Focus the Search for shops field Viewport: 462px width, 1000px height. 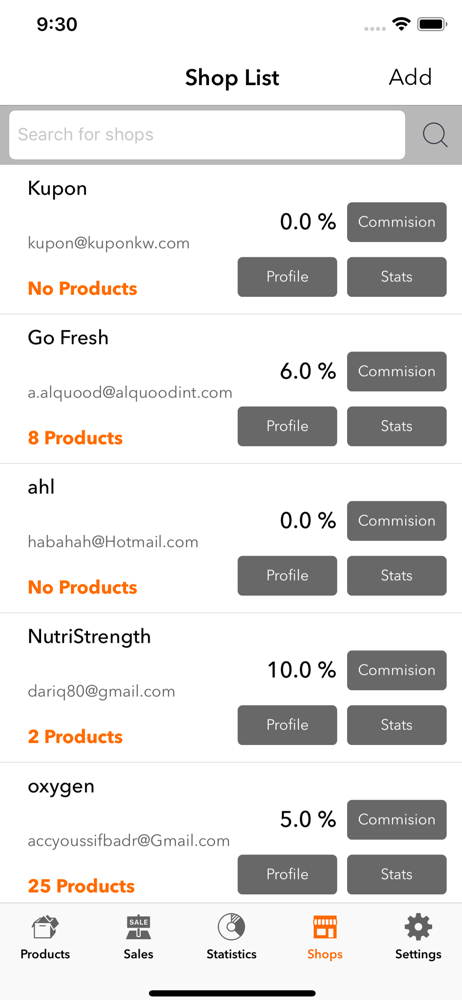[207, 135]
